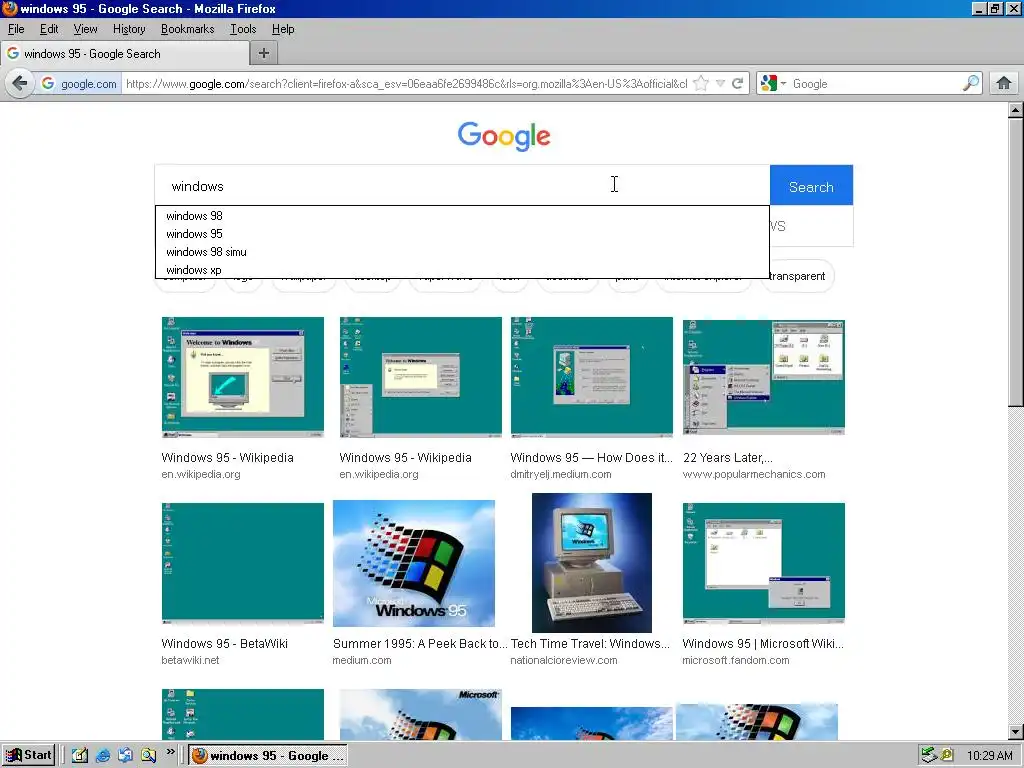This screenshot has width=1024, height=768.
Task: Open the 'Windows 95 — How Does it...' thumbnail
Action: [x=592, y=377]
